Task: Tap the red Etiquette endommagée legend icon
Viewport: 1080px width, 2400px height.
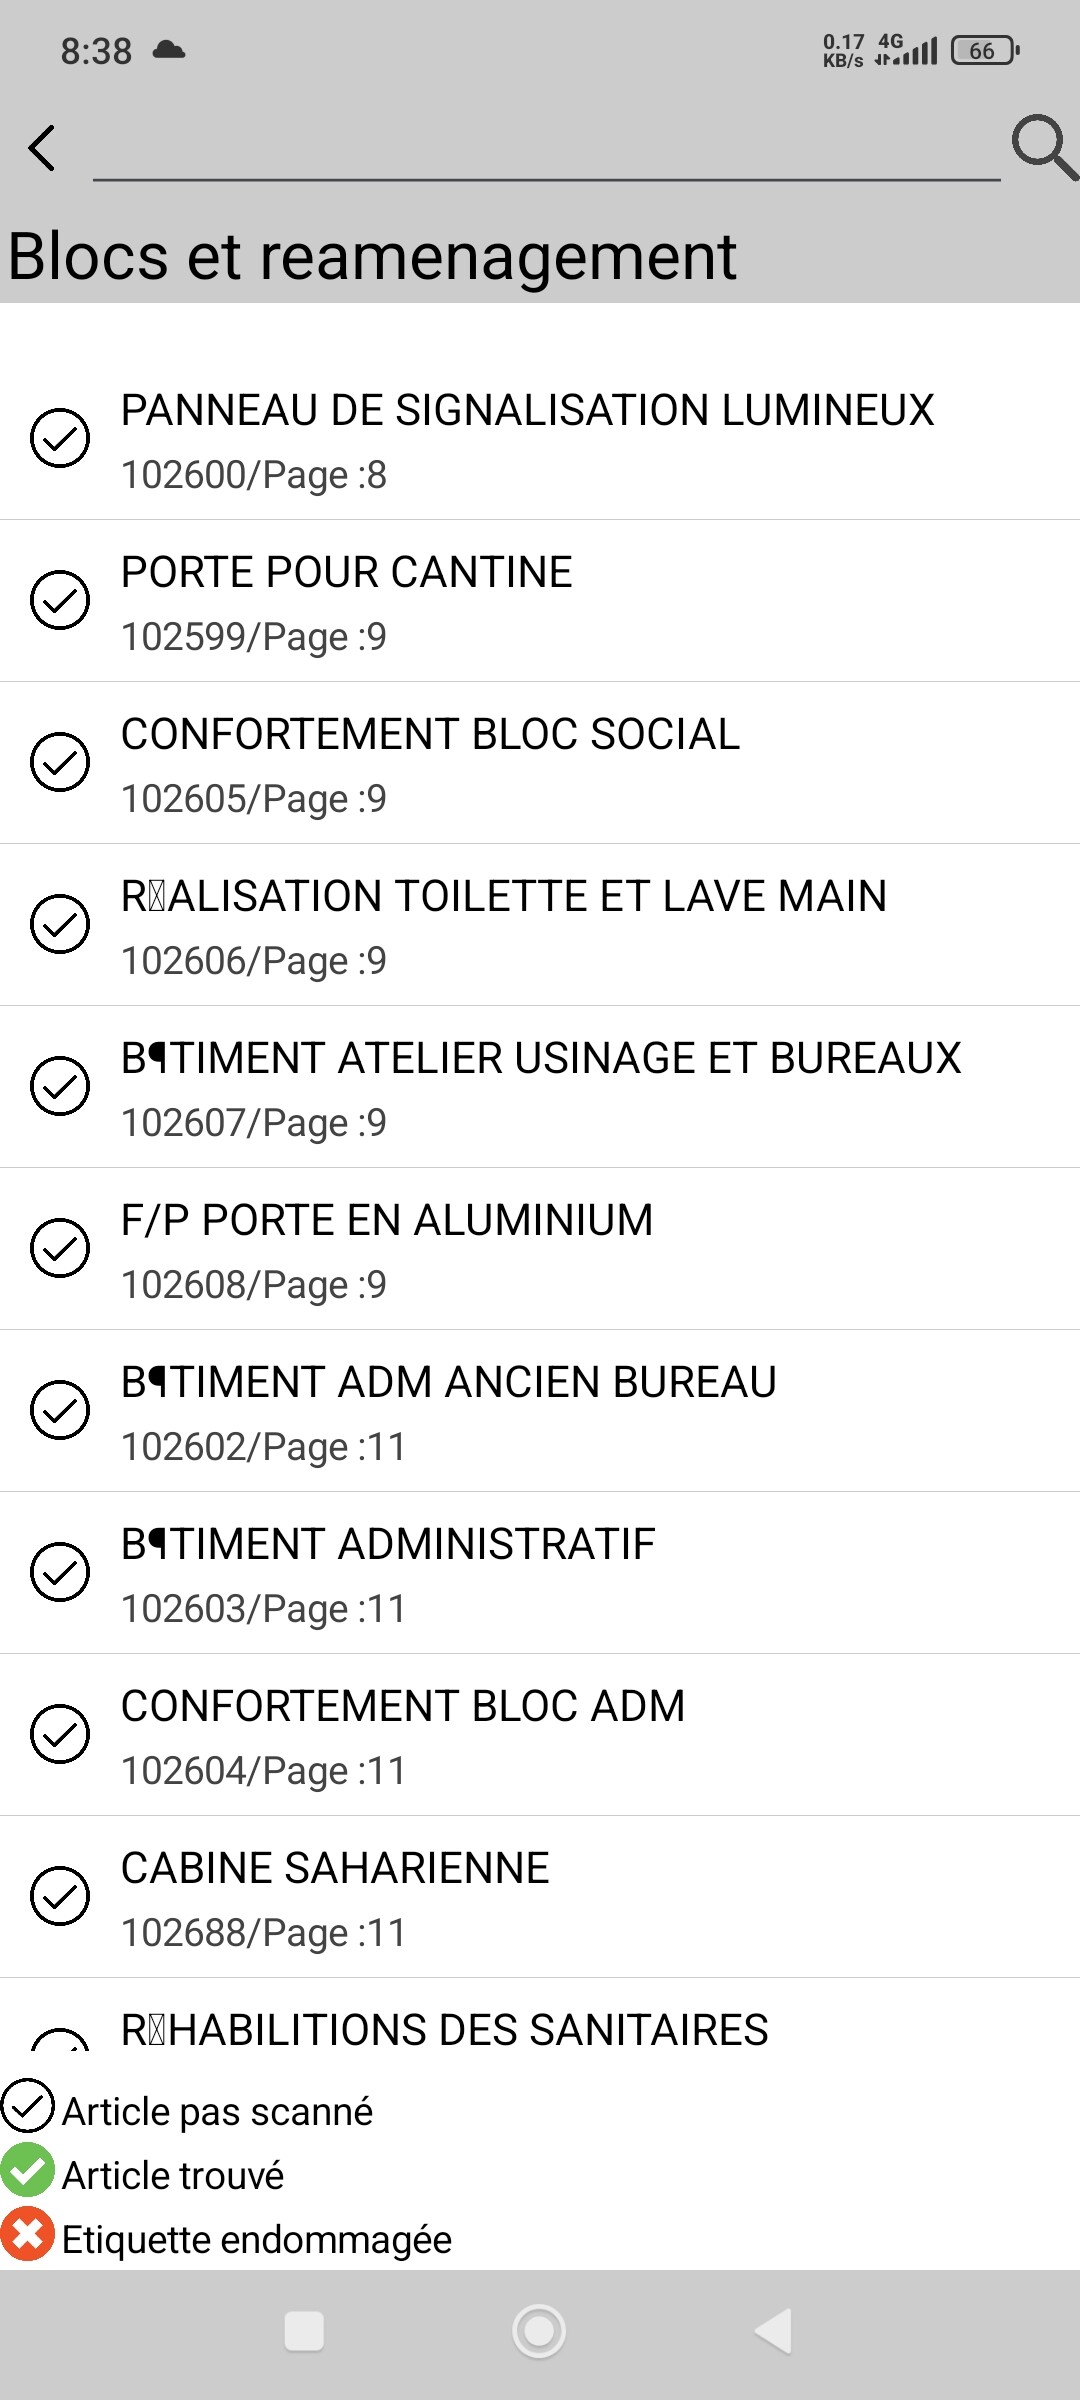Action: (x=28, y=2239)
